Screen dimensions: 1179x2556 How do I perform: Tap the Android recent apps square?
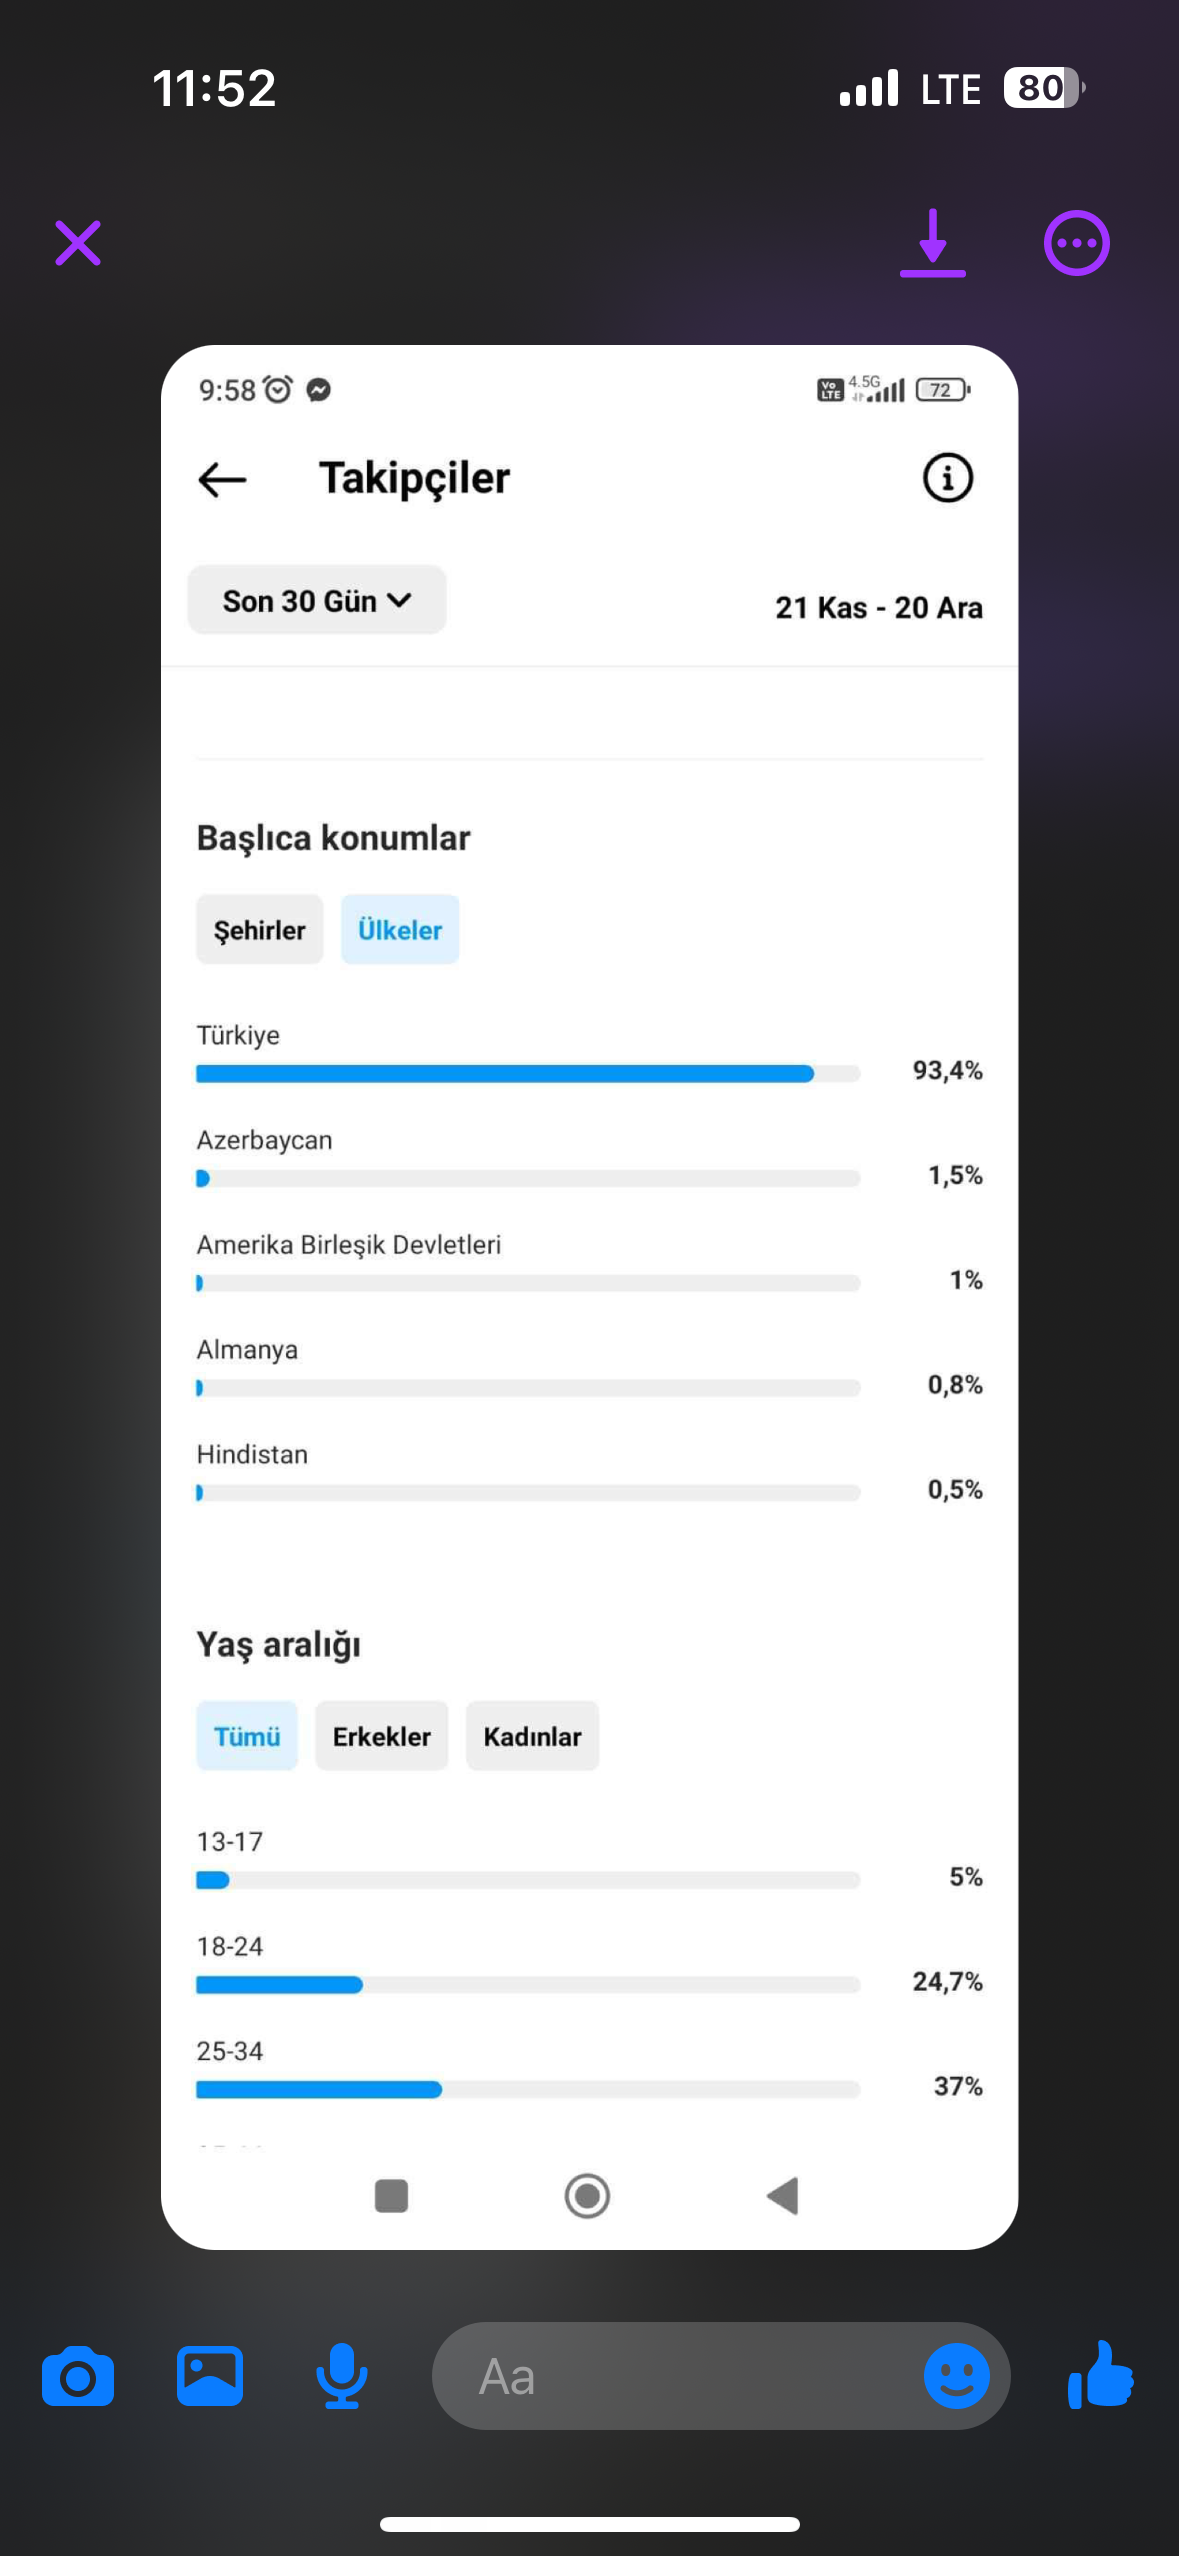coord(391,2196)
